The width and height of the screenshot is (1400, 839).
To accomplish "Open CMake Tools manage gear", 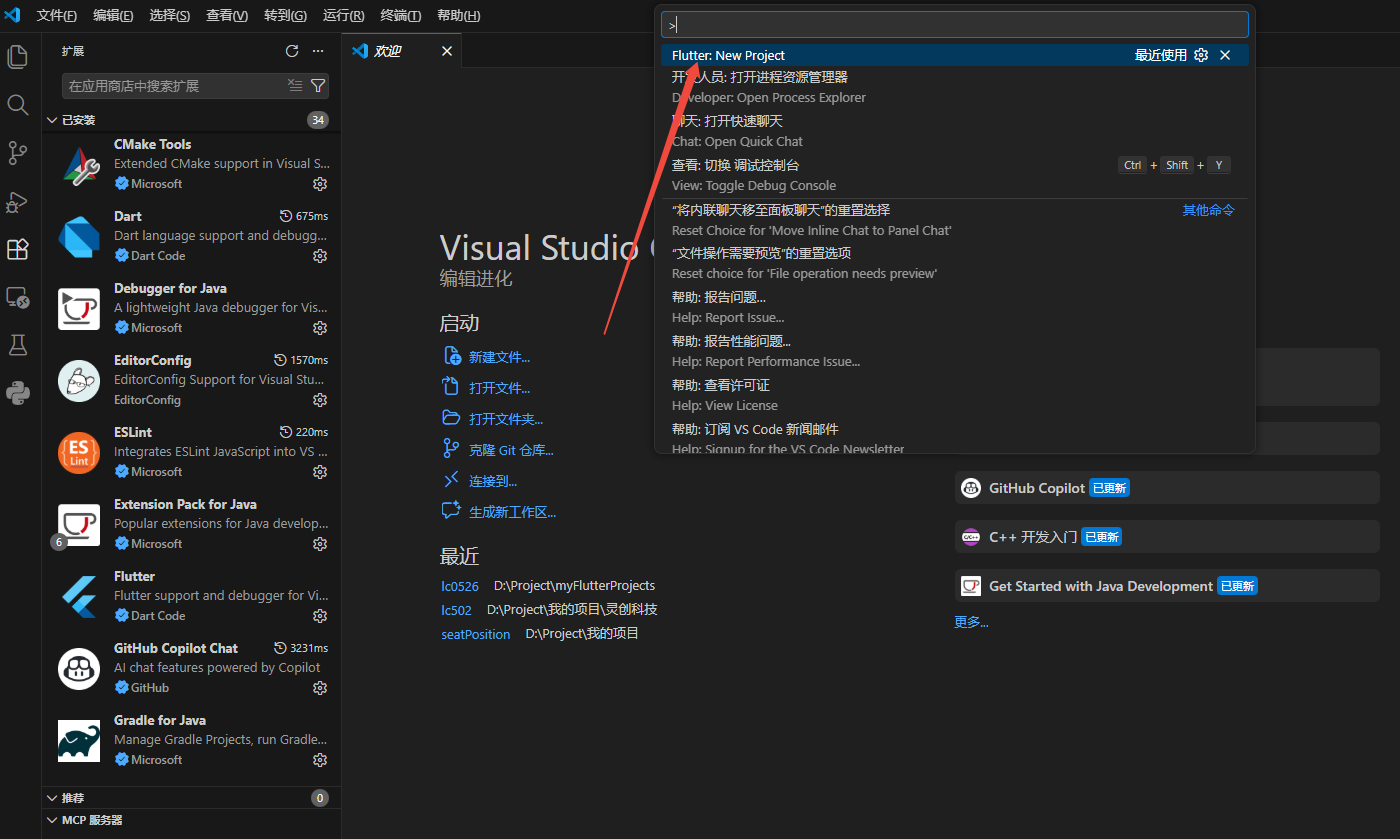I will 320,184.
